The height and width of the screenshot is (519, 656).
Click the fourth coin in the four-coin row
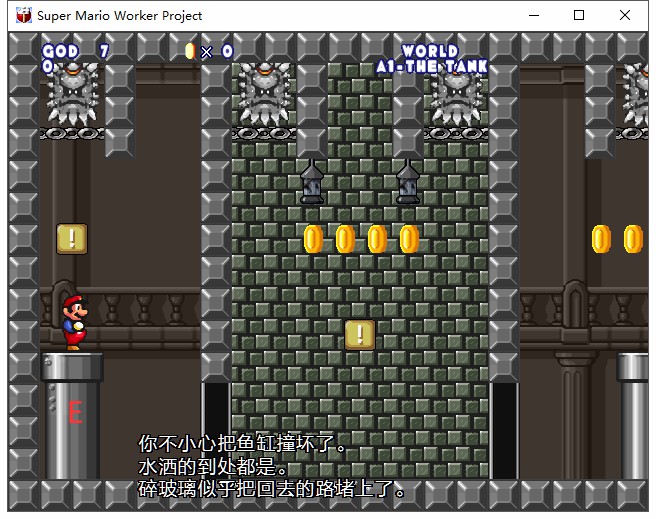409,239
